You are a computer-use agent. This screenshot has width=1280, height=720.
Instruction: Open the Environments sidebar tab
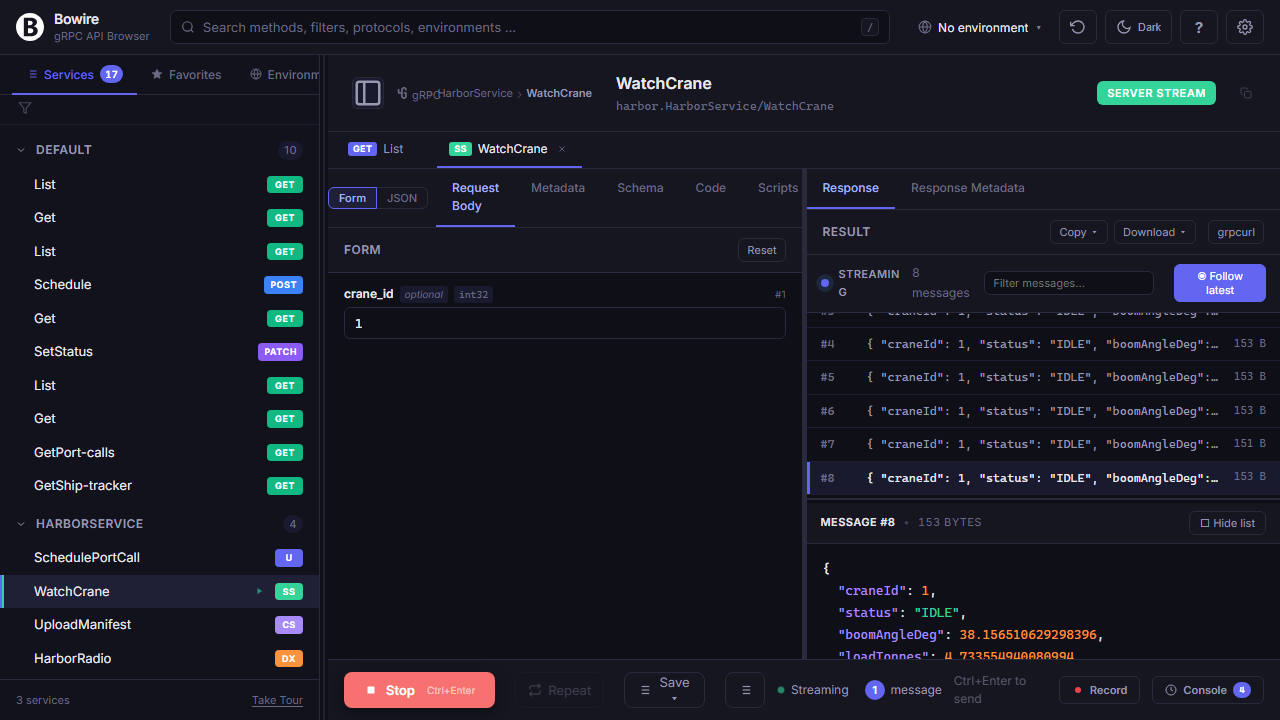pos(285,74)
